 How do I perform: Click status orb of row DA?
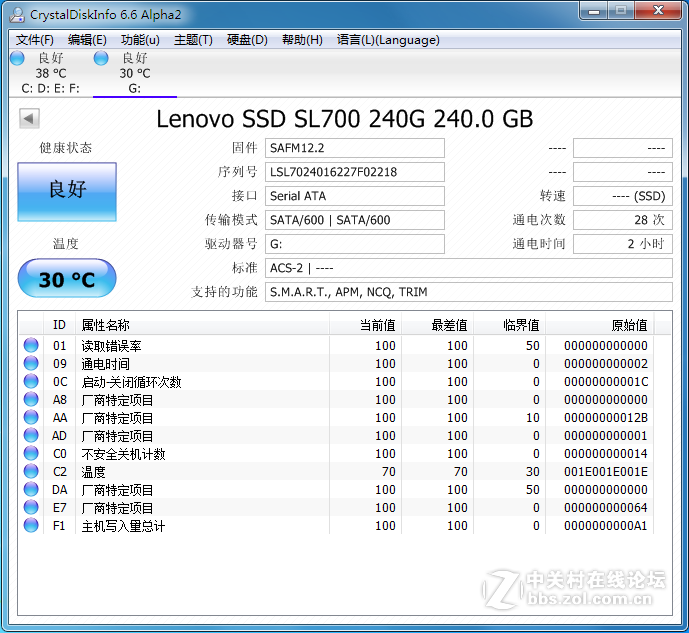pos(31,489)
